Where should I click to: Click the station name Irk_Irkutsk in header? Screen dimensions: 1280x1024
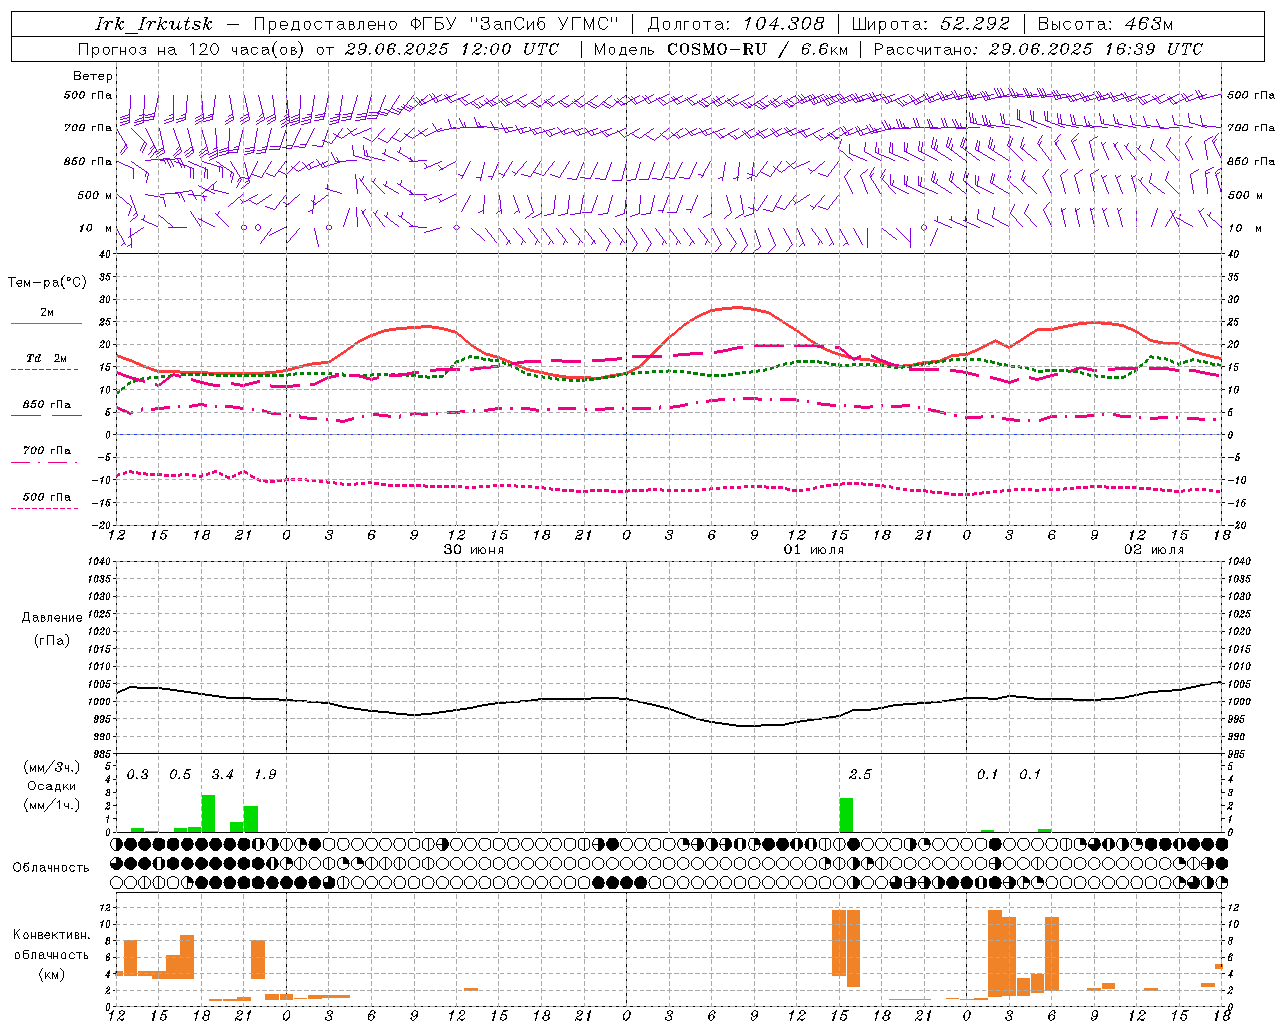[x=153, y=24]
